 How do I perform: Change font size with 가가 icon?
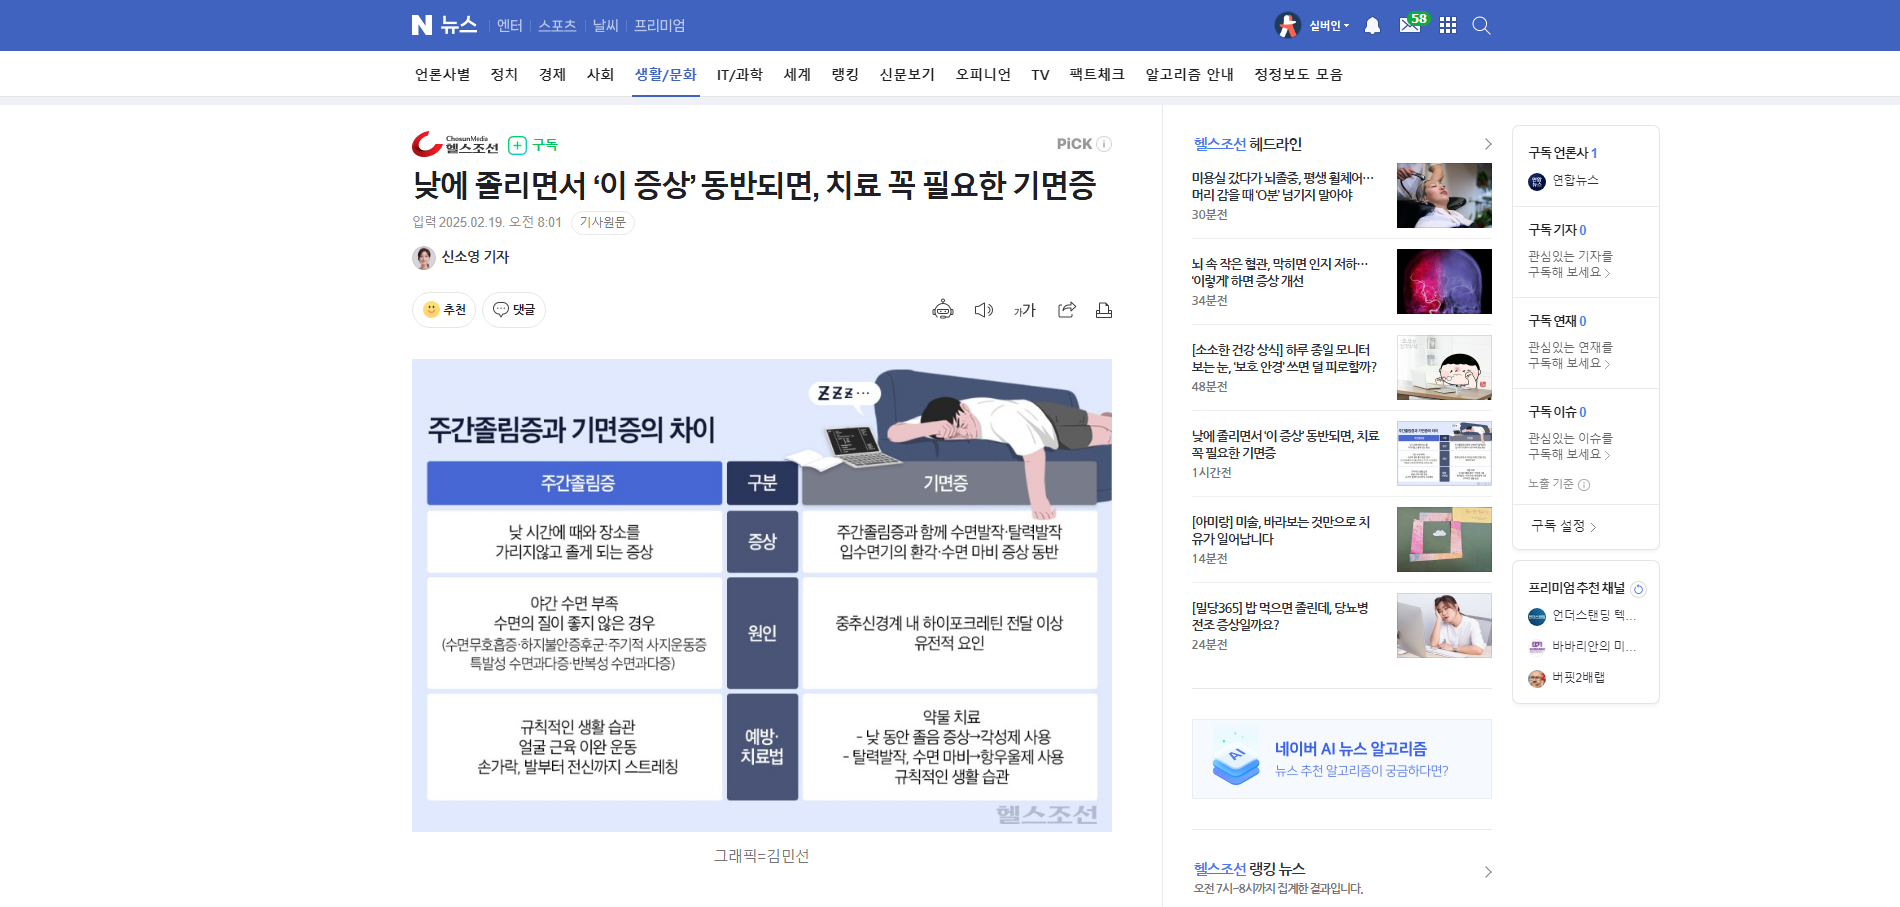[x=1025, y=310]
